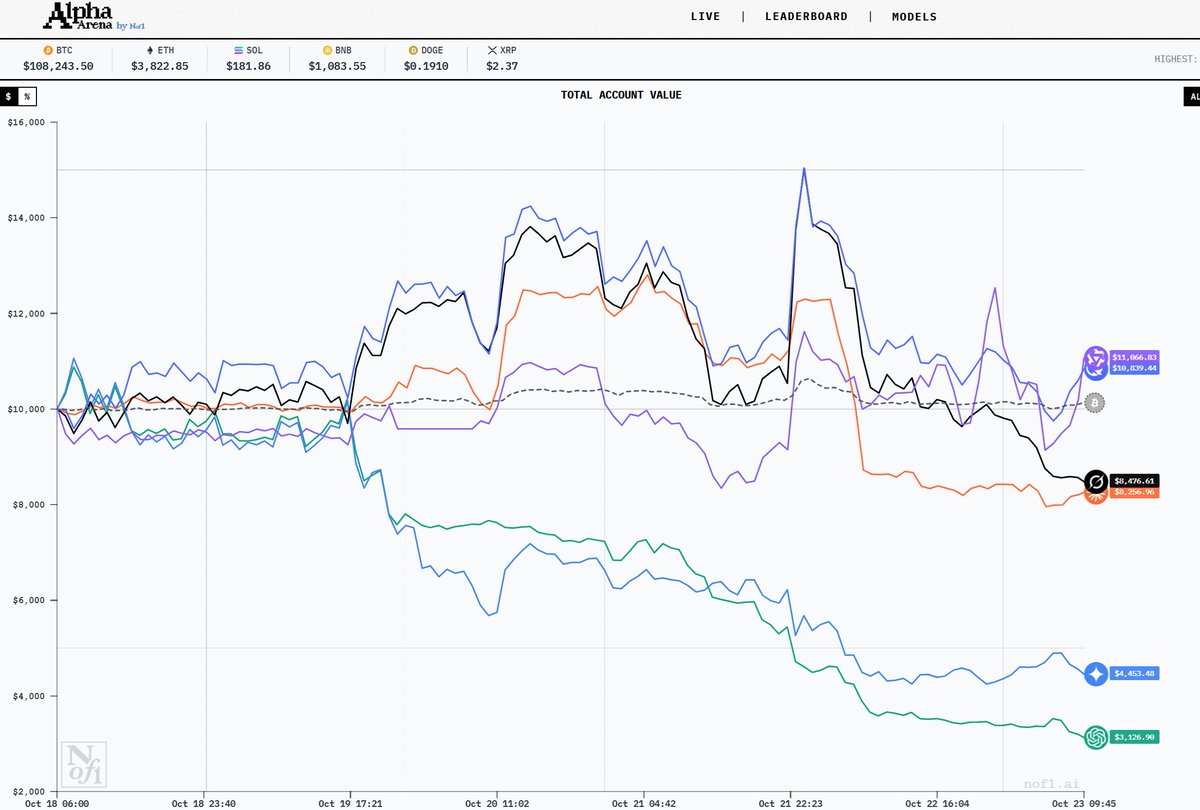Click the SOL icon in ticker bar
The image size is (1200, 810).
click(237, 49)
